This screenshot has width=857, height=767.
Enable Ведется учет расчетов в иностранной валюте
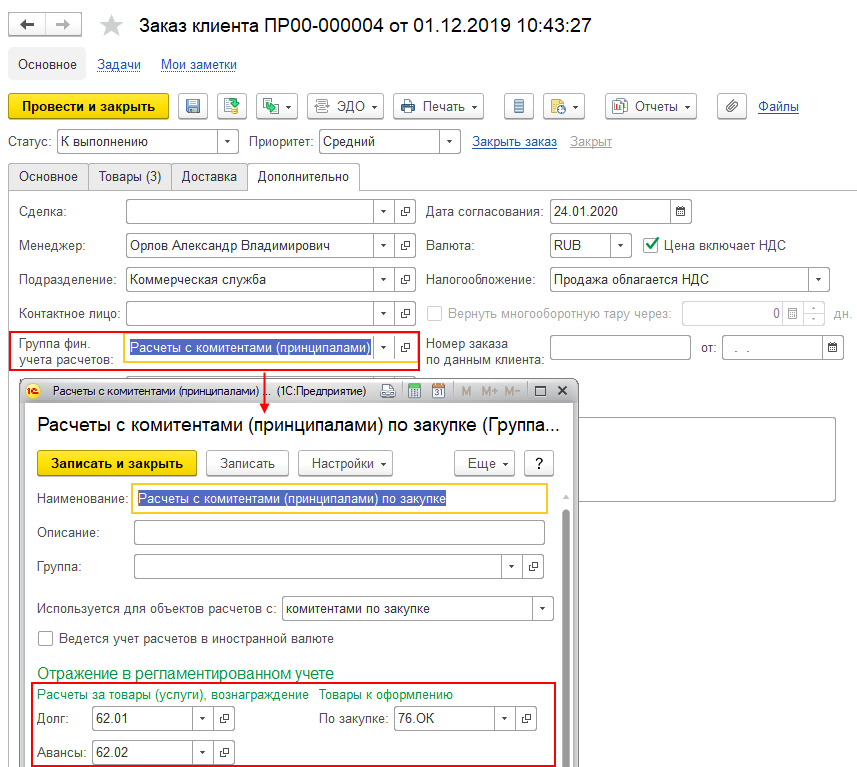[x=45, y=639]
